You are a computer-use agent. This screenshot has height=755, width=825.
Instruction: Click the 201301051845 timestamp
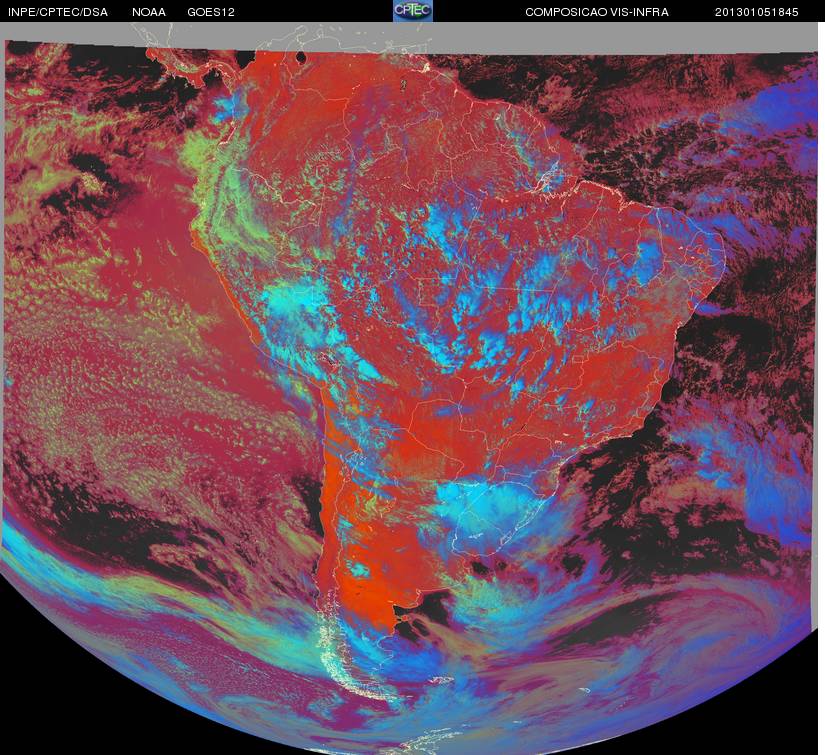point(757,12)
